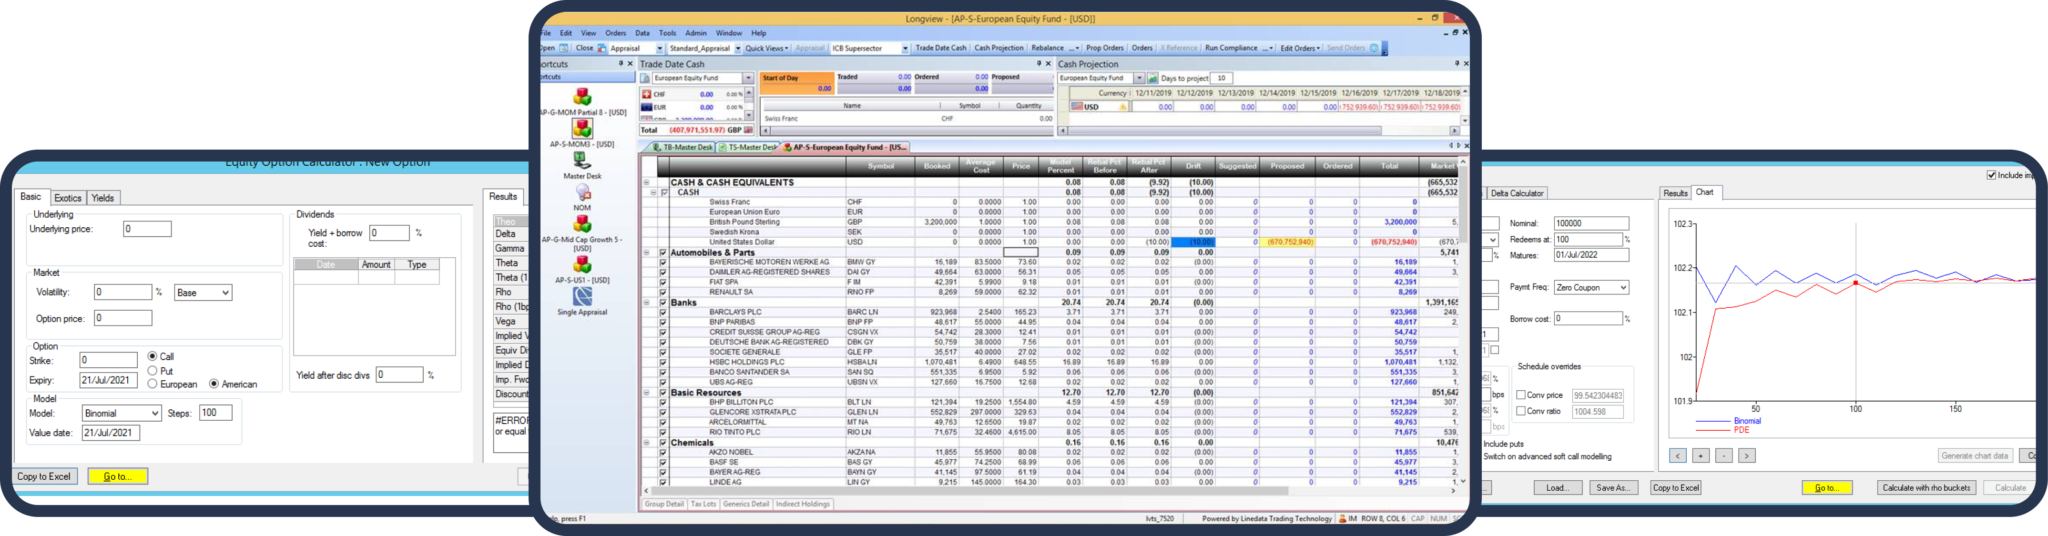The height and width of the screenshot is (536, 2048).
Task: Click Load button in bond calculator
Action: pos(1558,488)
